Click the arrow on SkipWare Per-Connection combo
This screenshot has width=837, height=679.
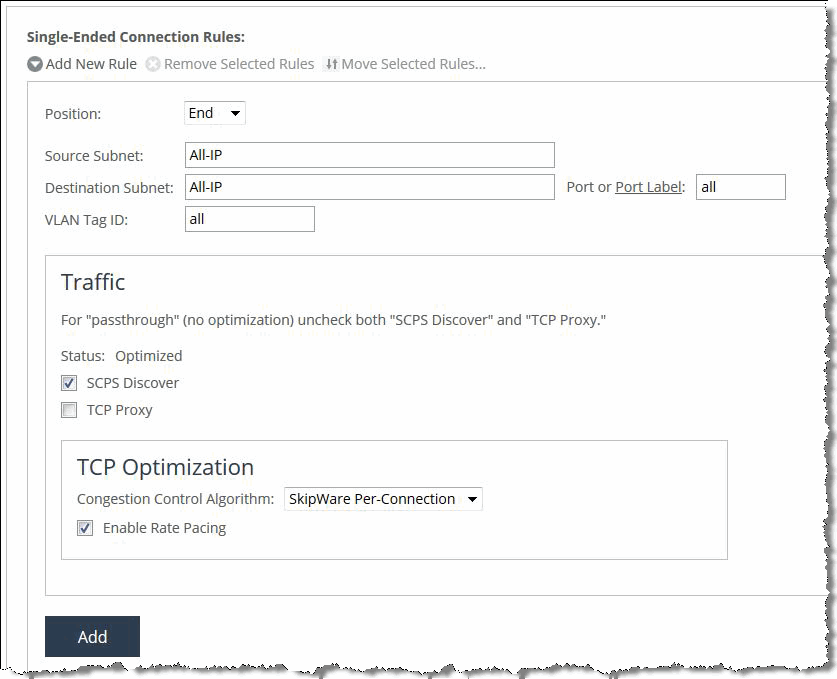click(x=472, y=499)
